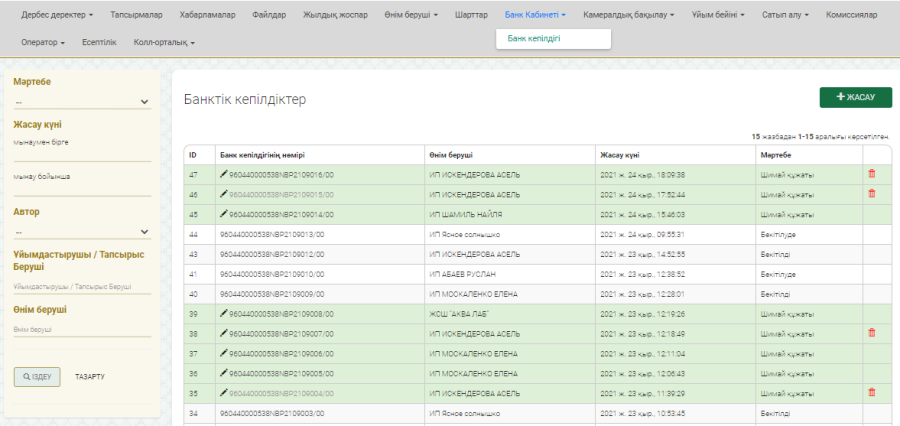Open the Камералдық бақылау dropdown menu
This screenshot has width=900, height=426.
628,15
